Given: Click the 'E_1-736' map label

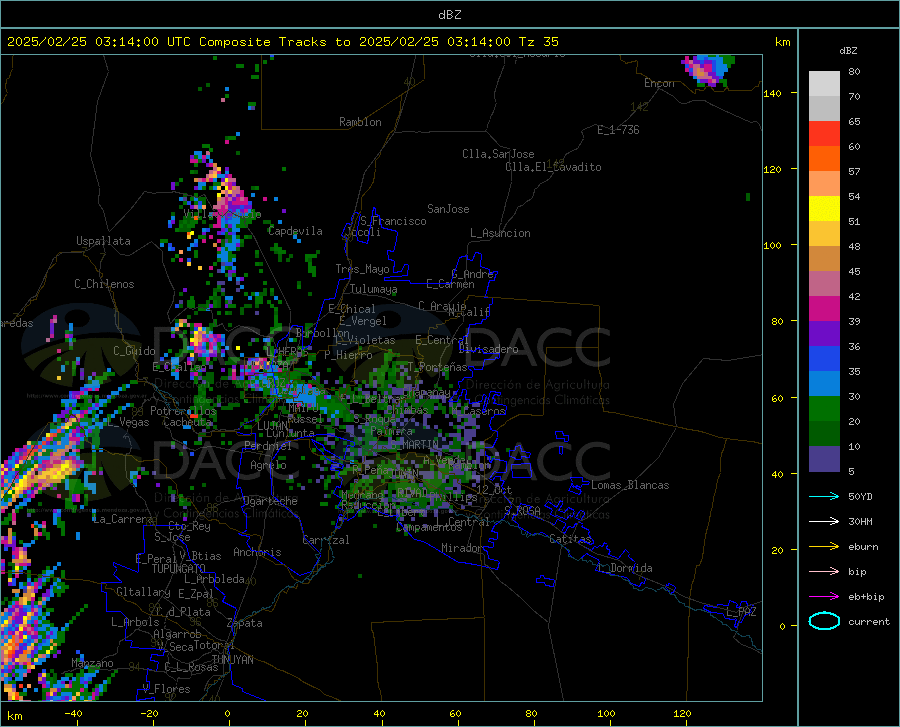Looking at the screenshot, I should coord(618,130).
